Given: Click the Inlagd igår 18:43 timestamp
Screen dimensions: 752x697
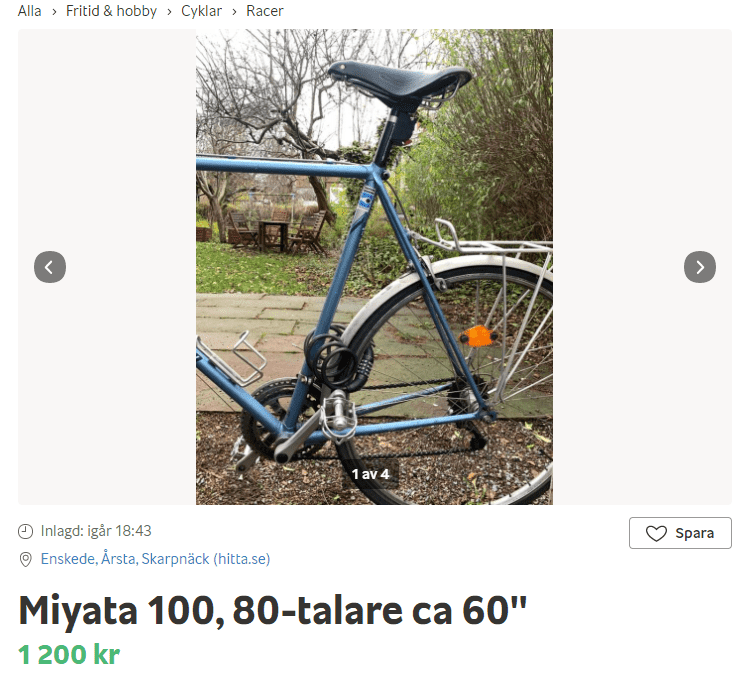Looking at the screenshot, I should pos(96,531).
